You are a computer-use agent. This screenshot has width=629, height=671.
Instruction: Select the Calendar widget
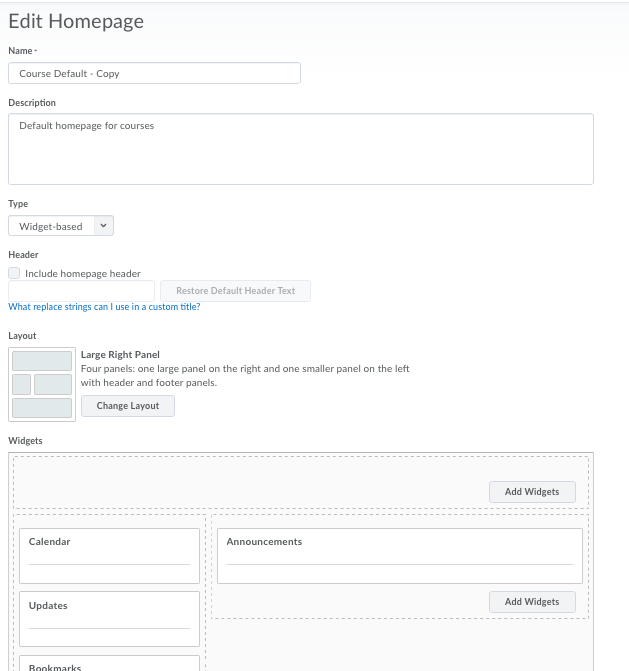[x=109, y=555]
